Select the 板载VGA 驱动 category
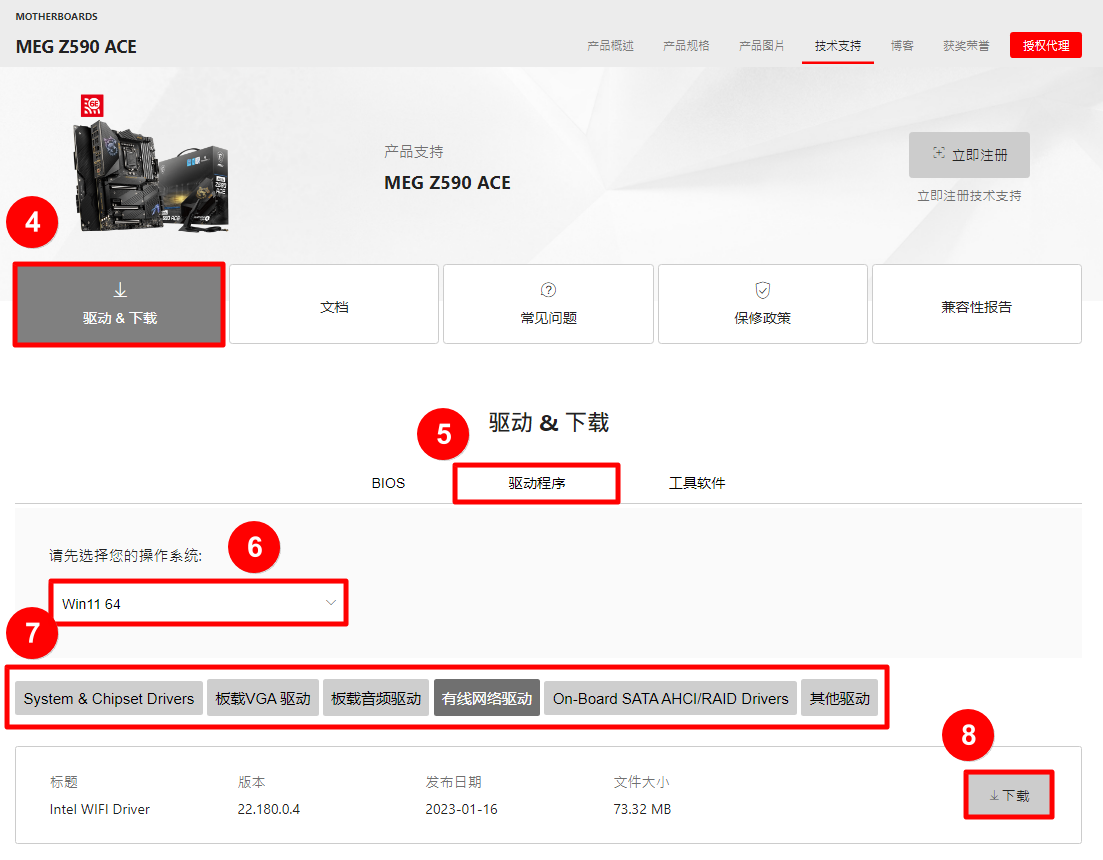 [263, 699]
